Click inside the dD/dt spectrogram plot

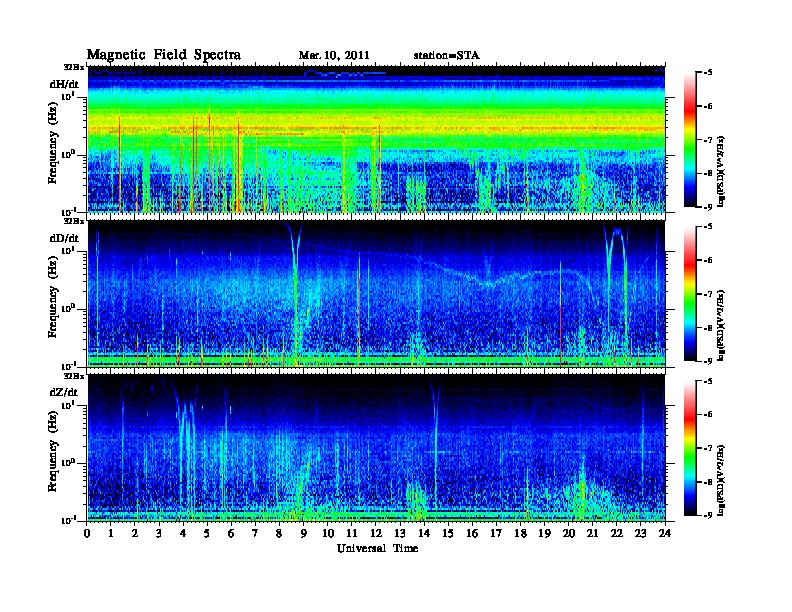pos(376,294)
